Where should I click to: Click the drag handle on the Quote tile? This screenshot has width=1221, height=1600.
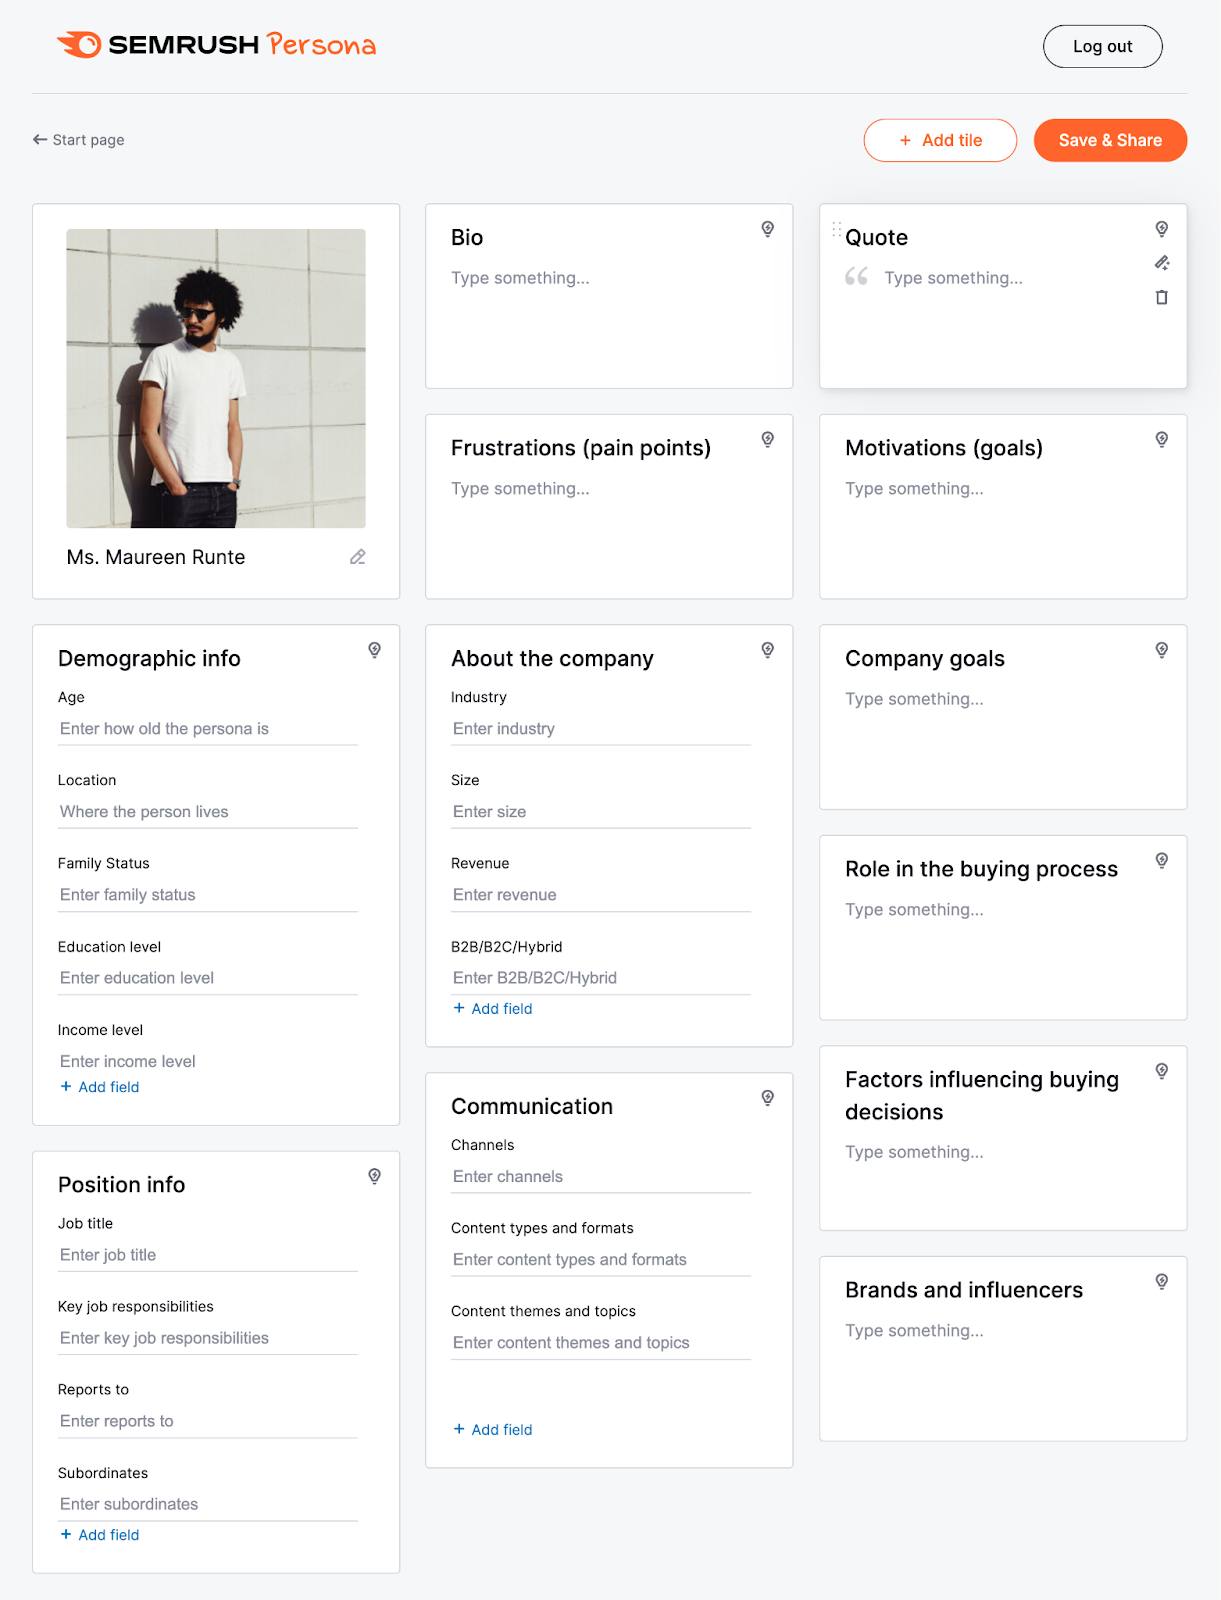point(835,231)
